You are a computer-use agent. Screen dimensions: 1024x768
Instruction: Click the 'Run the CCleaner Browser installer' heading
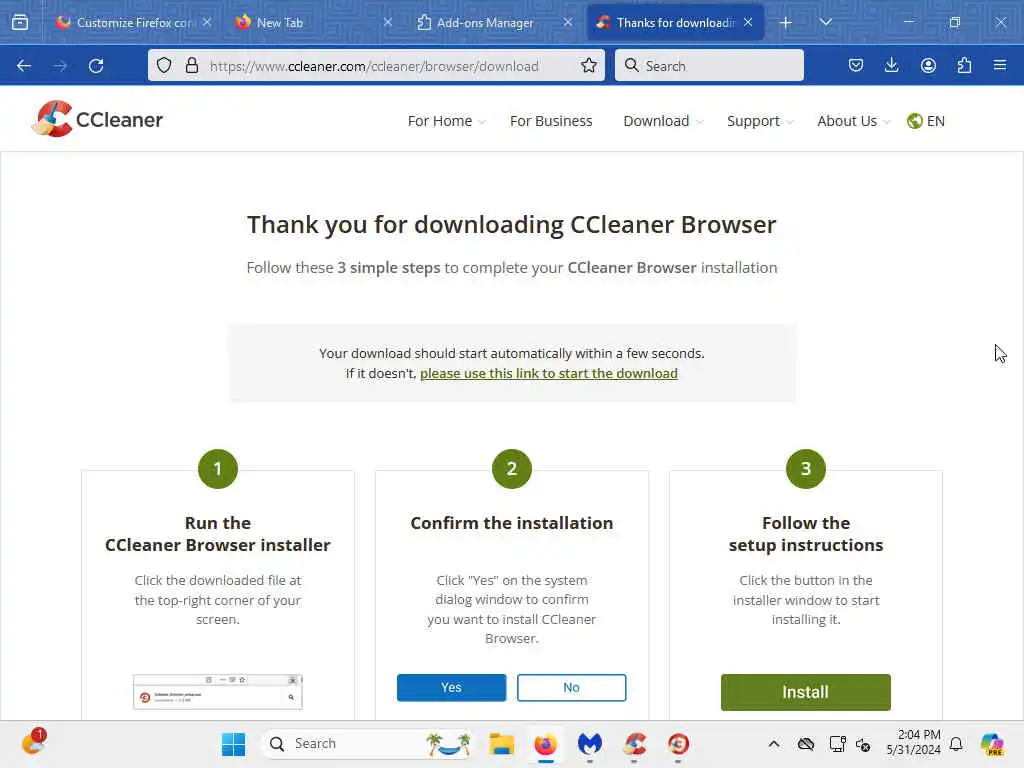217,534
